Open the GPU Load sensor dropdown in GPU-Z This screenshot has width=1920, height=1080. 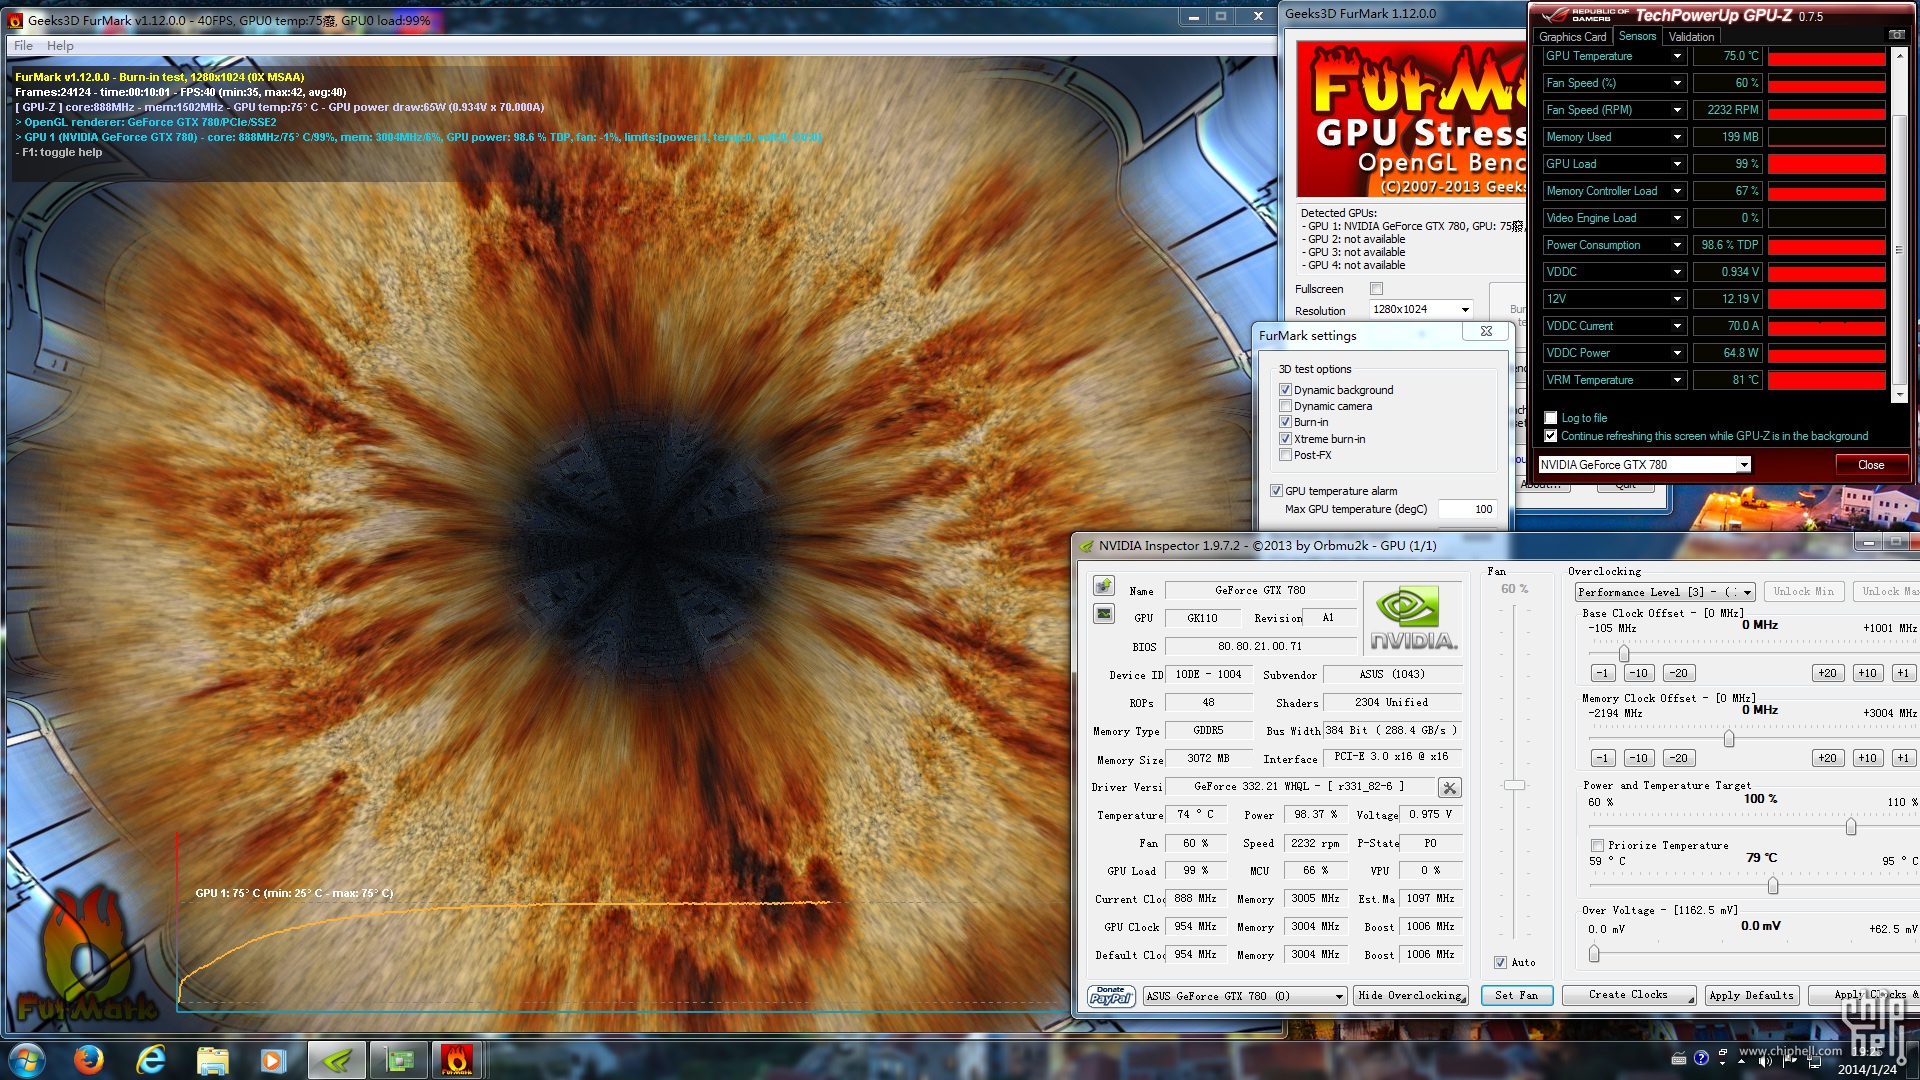tap(1677, 164)
